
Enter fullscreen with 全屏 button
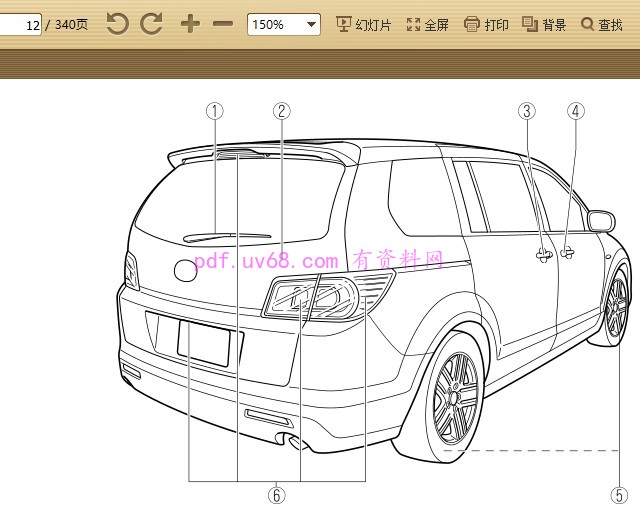427,24
